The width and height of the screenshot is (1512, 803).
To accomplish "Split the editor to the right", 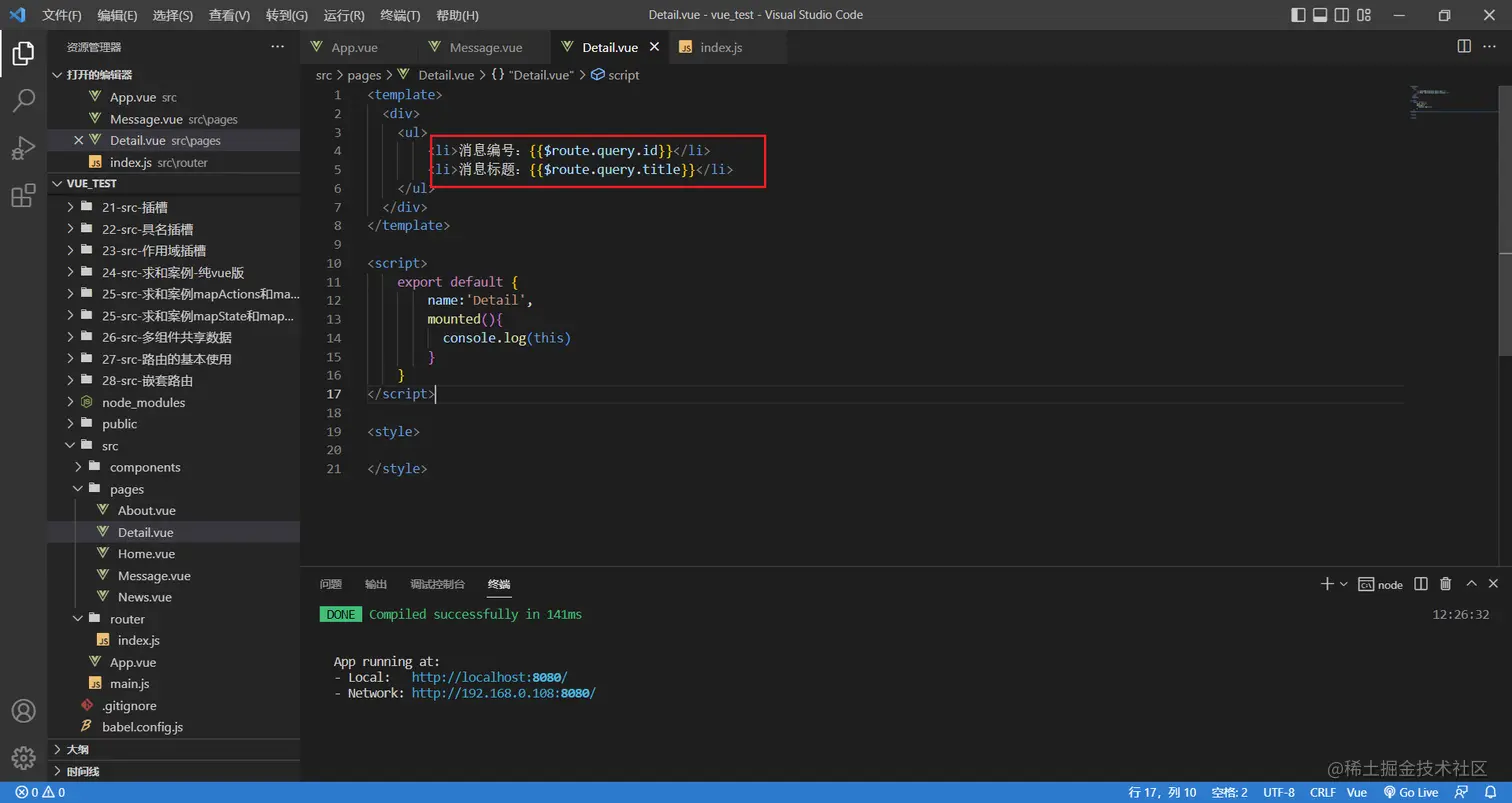I will [1464, 46].
